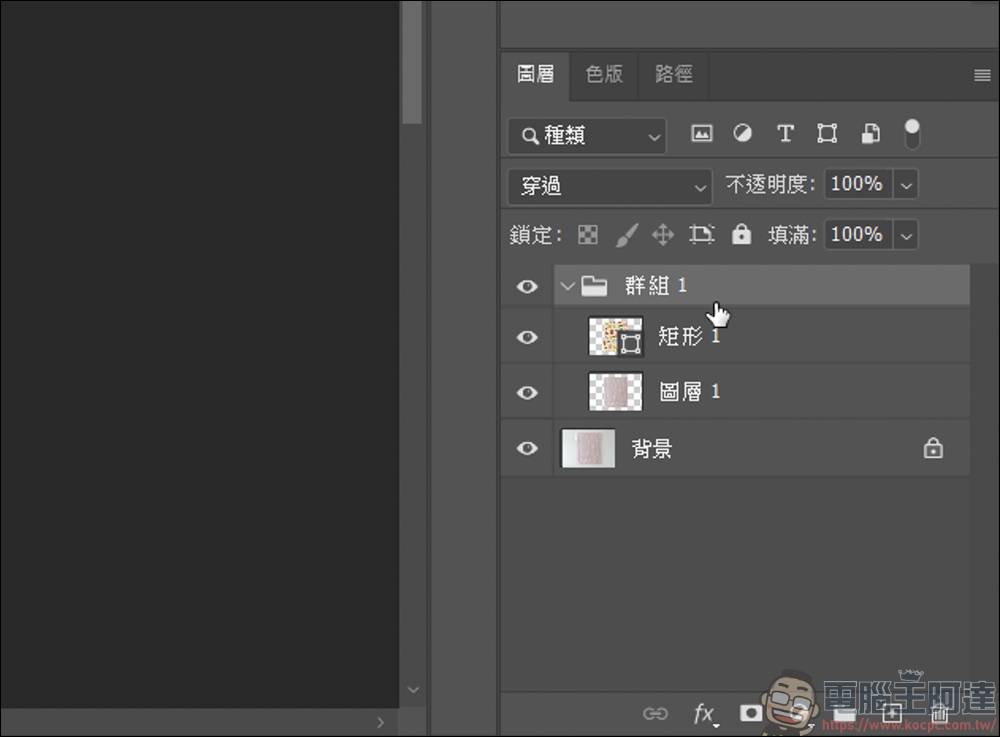Hide the 圖層 1 layer
This screenshot has height=737, width=1000.
[x=527, y=392]
